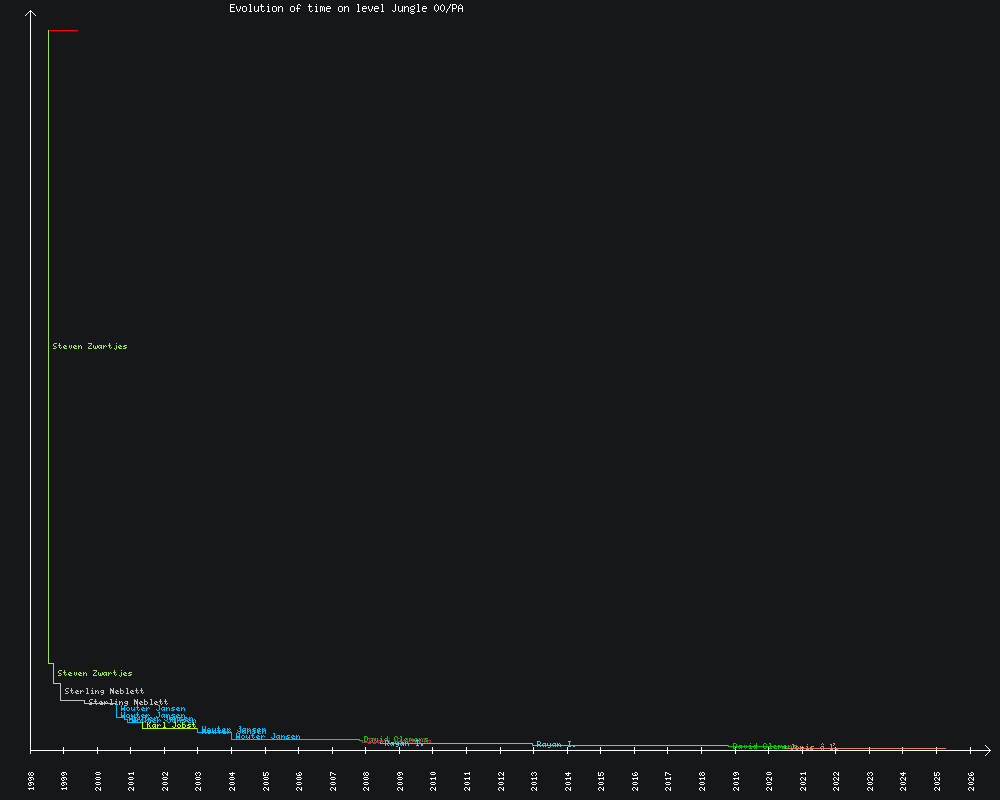This screenshot has height=800, width=1000.
Task: Click the tall 'Steven Zwartjes' label mid-chart
Action: (90, 346)
